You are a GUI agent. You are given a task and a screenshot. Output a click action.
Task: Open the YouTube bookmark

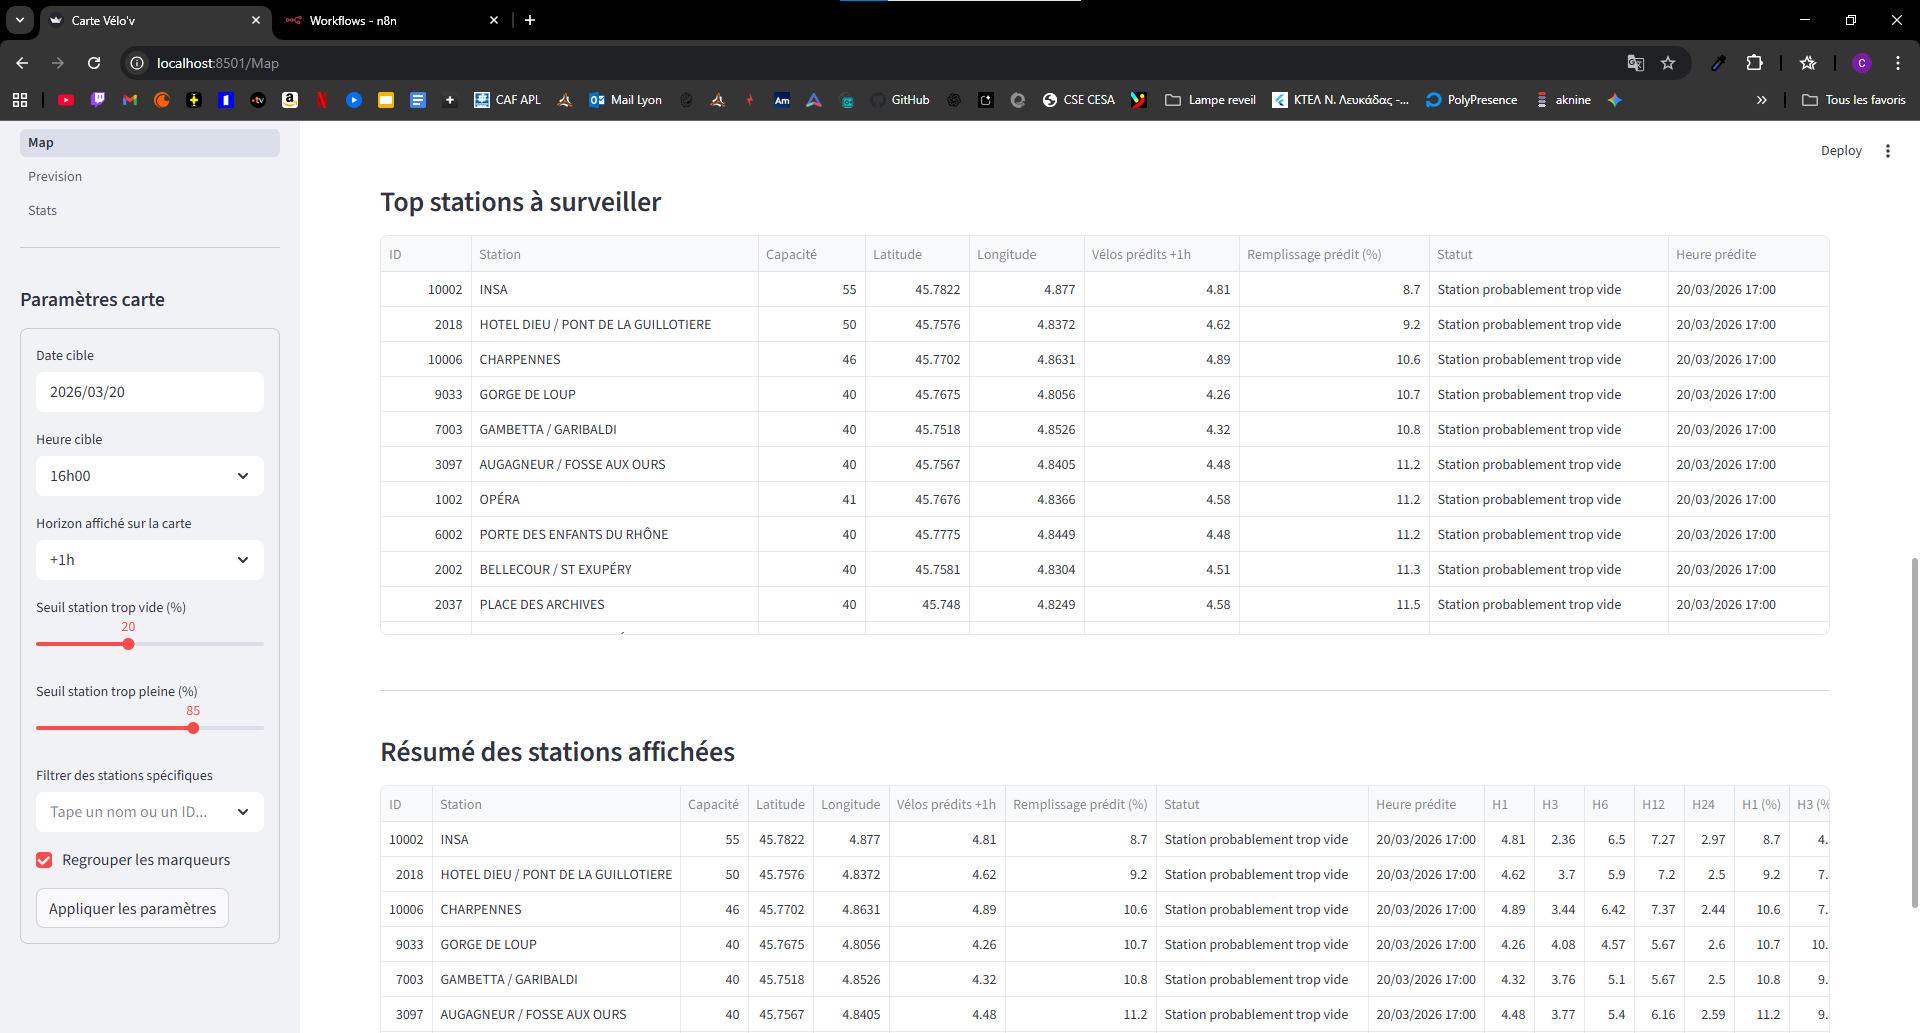[x=65, y=99]
